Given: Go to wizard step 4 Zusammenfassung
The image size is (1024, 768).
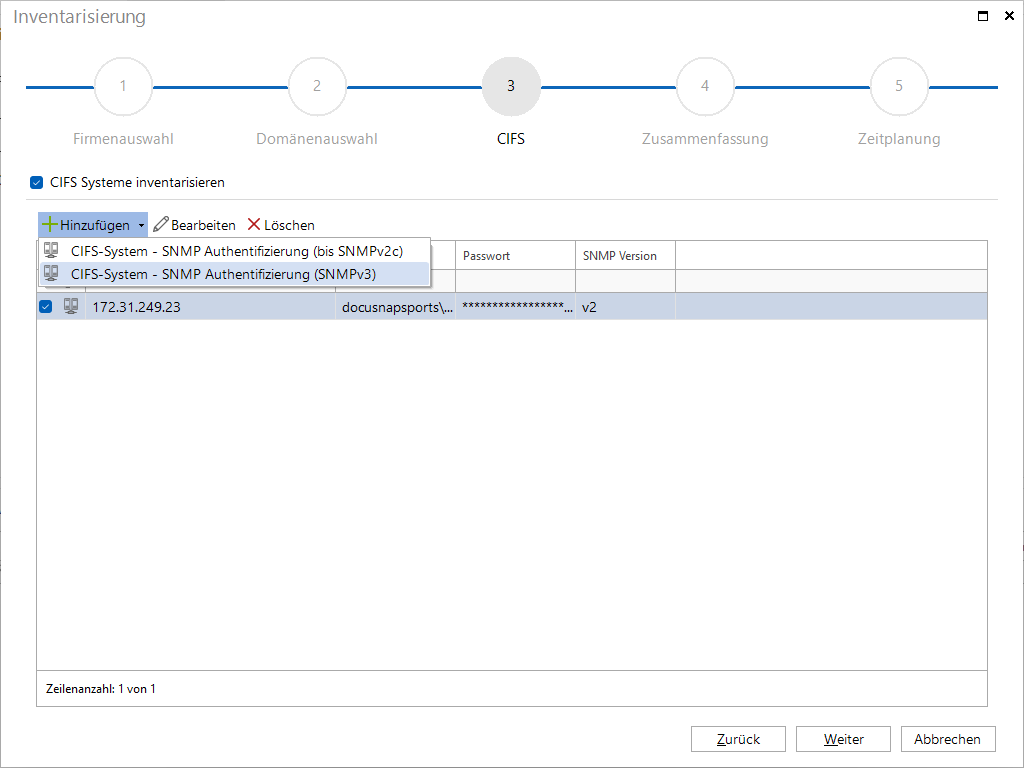Looking at the screenshot, I should tap(705, 86).
